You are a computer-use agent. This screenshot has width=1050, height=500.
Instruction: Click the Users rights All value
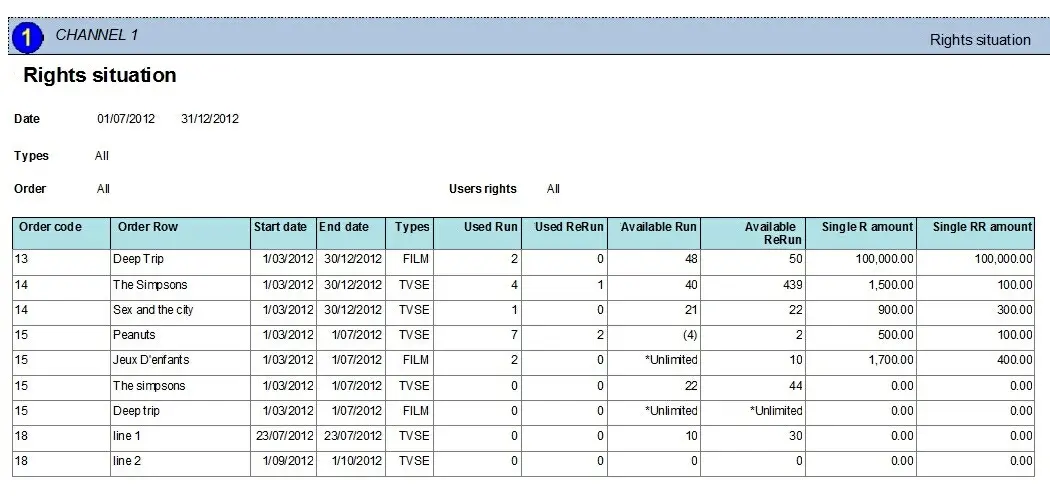click(553, 189)
